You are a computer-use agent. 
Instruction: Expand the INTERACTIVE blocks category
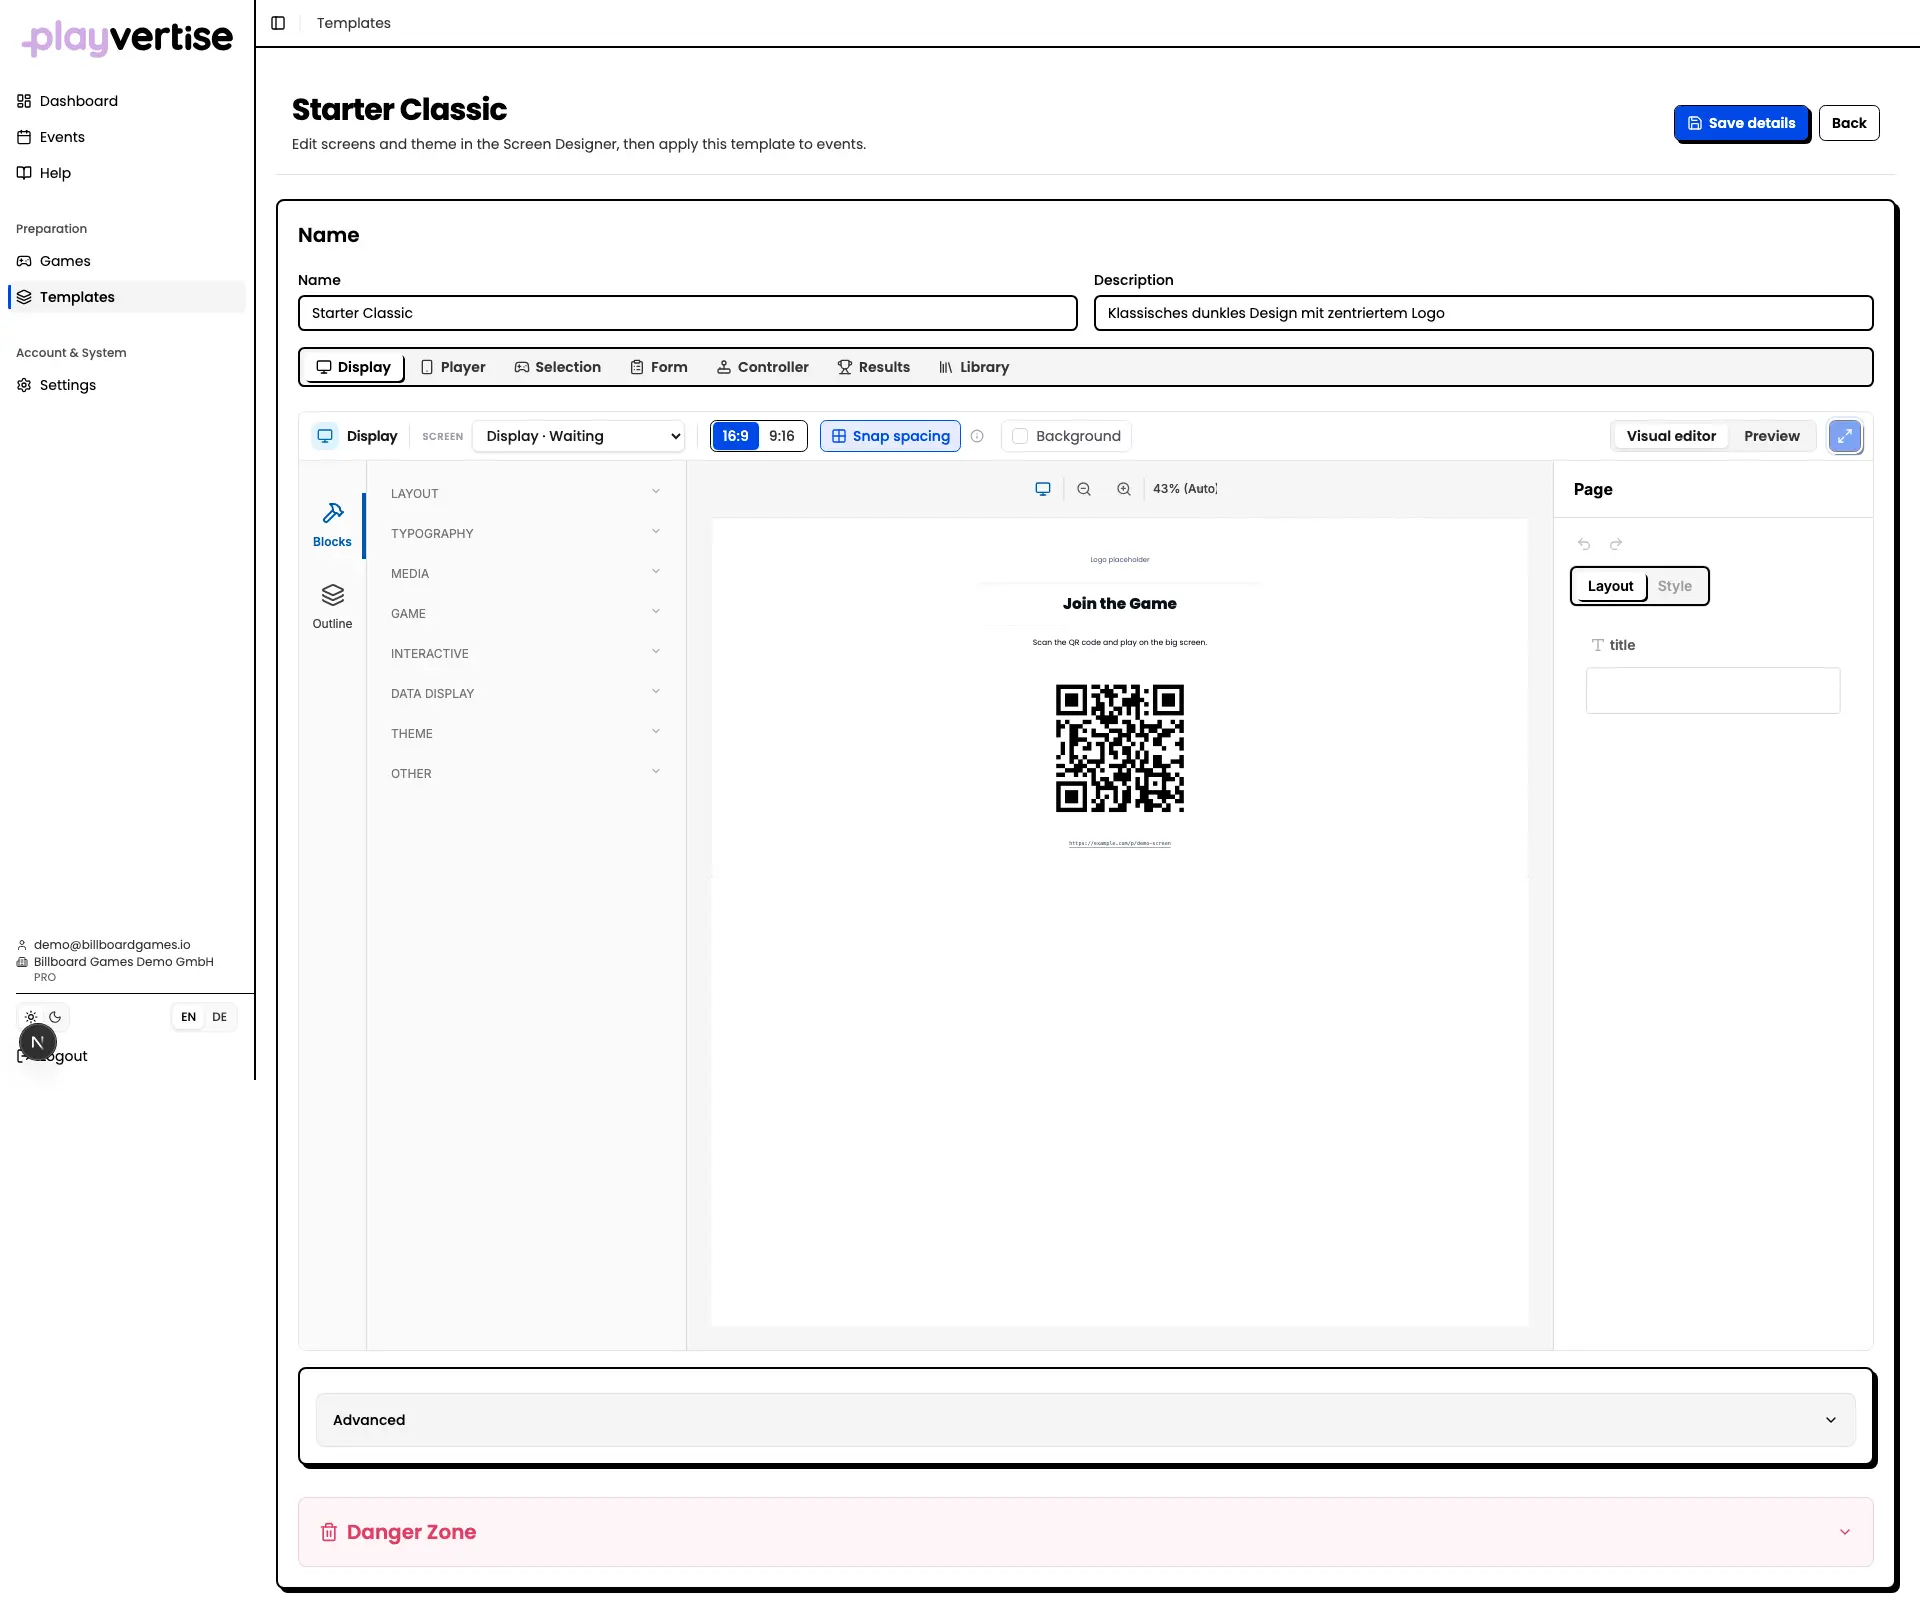coord(525,653)
